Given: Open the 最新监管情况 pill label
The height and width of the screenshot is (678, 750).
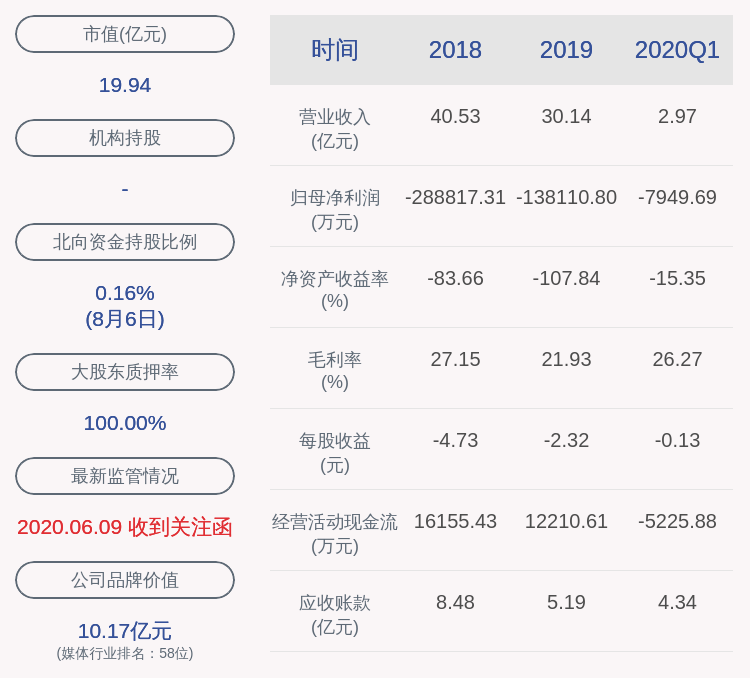Looking at the screenshot, I should point(125,476).
